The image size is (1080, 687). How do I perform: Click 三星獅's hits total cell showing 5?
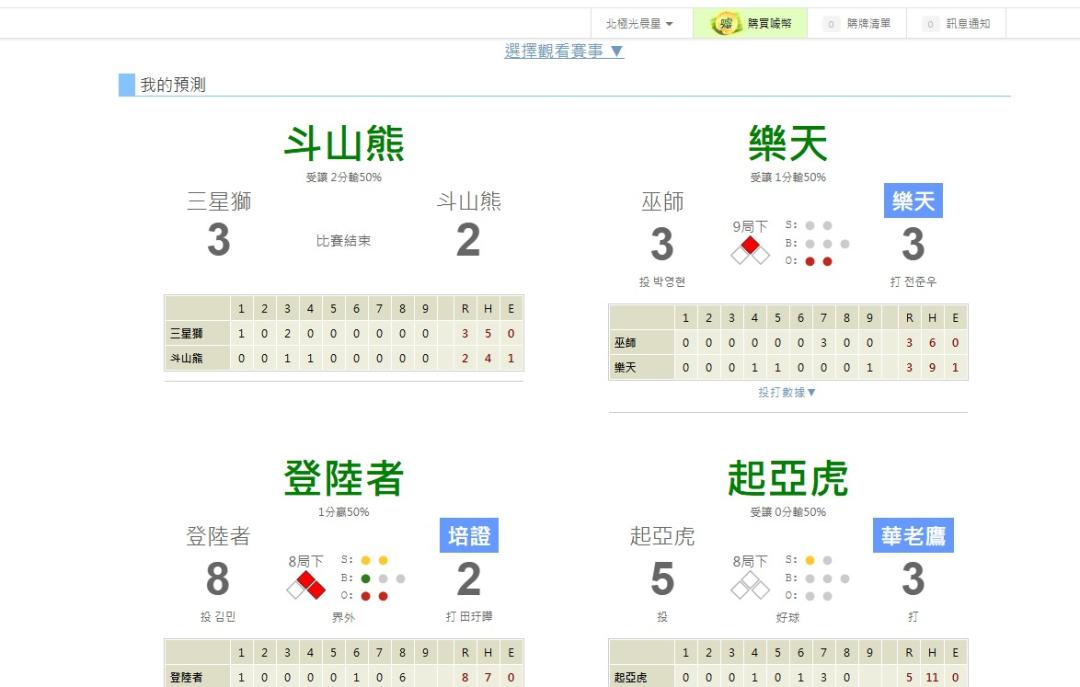488,334
